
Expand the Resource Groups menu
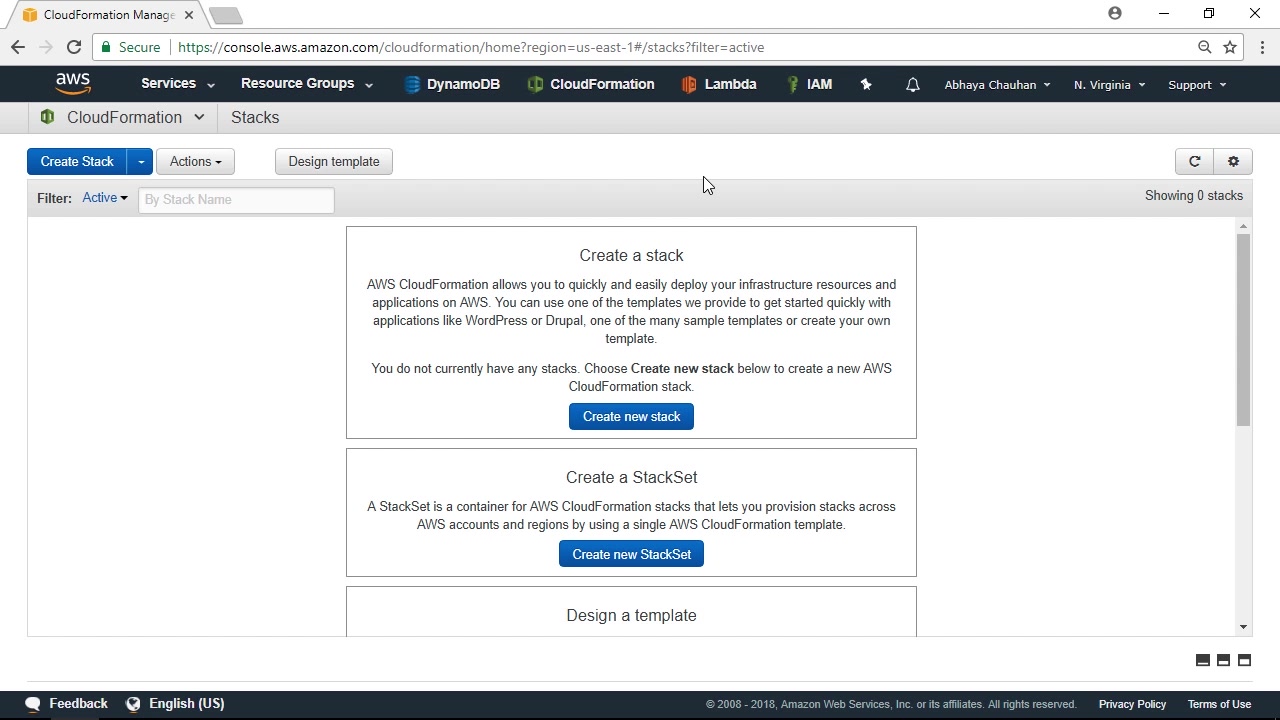[307, 84]
